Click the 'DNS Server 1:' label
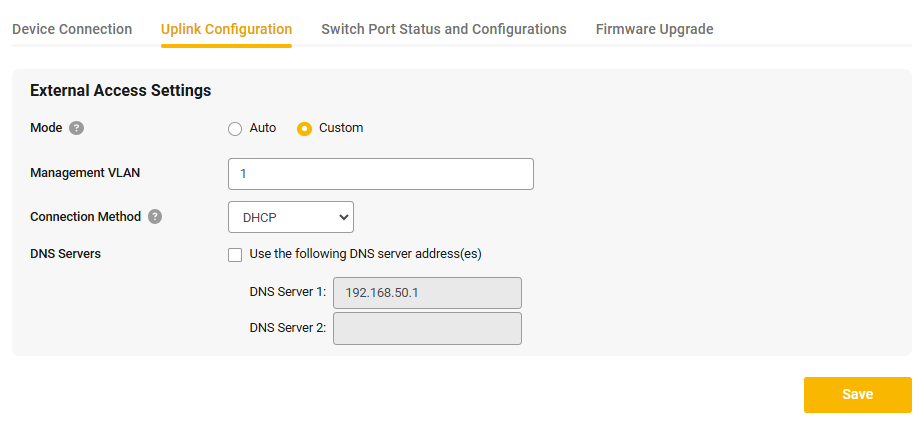The height and width of the screenshot is (423, 924). (288, 292)
